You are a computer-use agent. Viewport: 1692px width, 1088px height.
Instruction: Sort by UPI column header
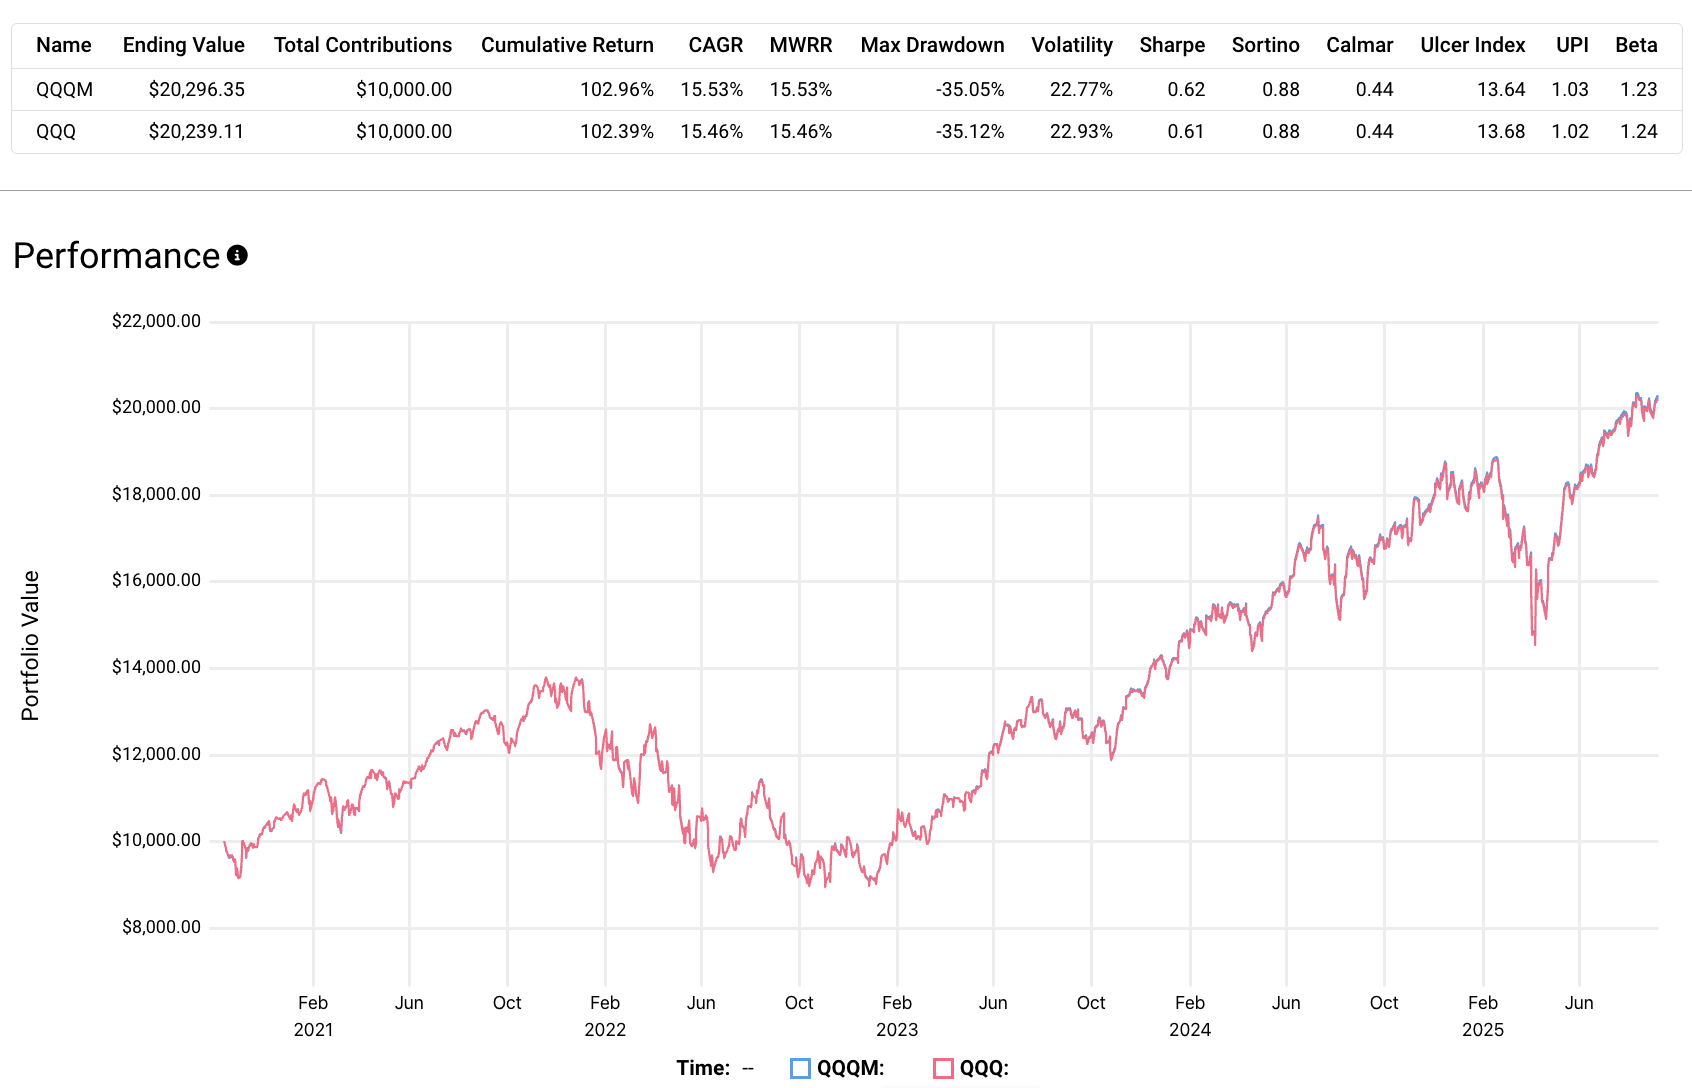[x=1572, y=45]
